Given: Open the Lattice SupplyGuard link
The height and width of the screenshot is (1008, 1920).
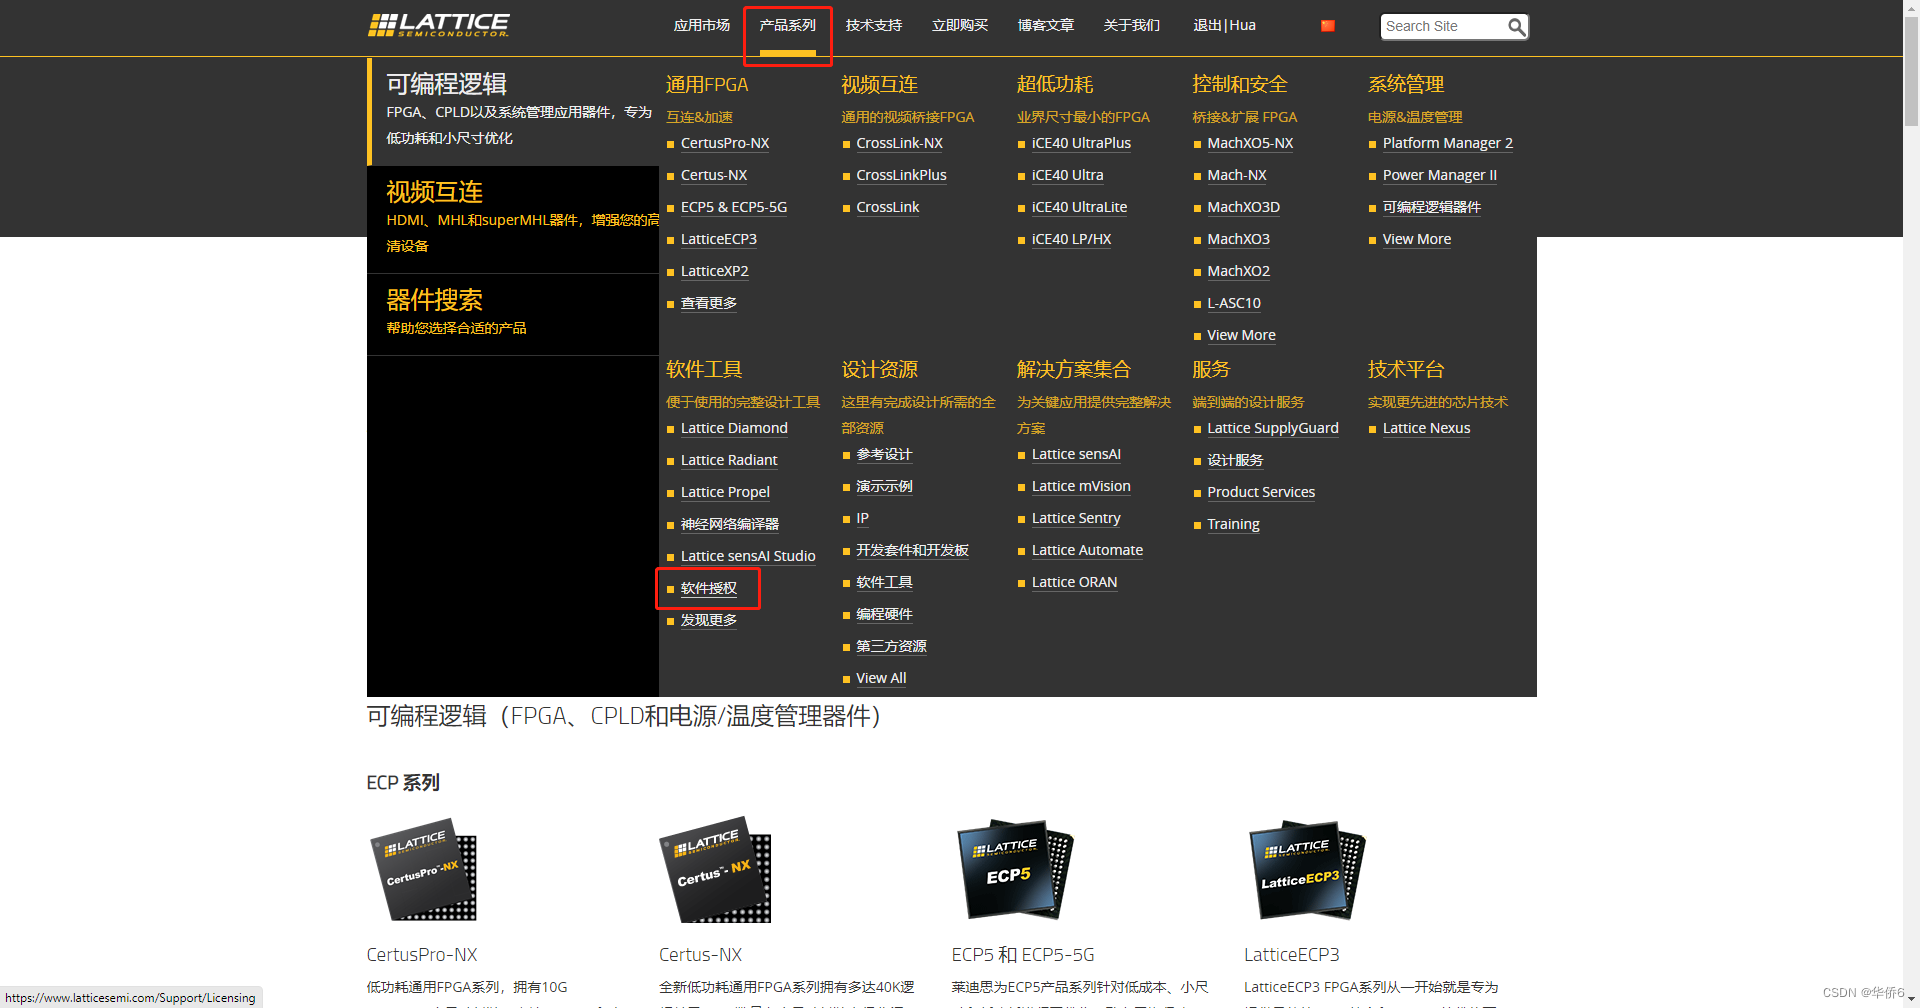Looking at the screenshot, I should tap(1272, 429).
